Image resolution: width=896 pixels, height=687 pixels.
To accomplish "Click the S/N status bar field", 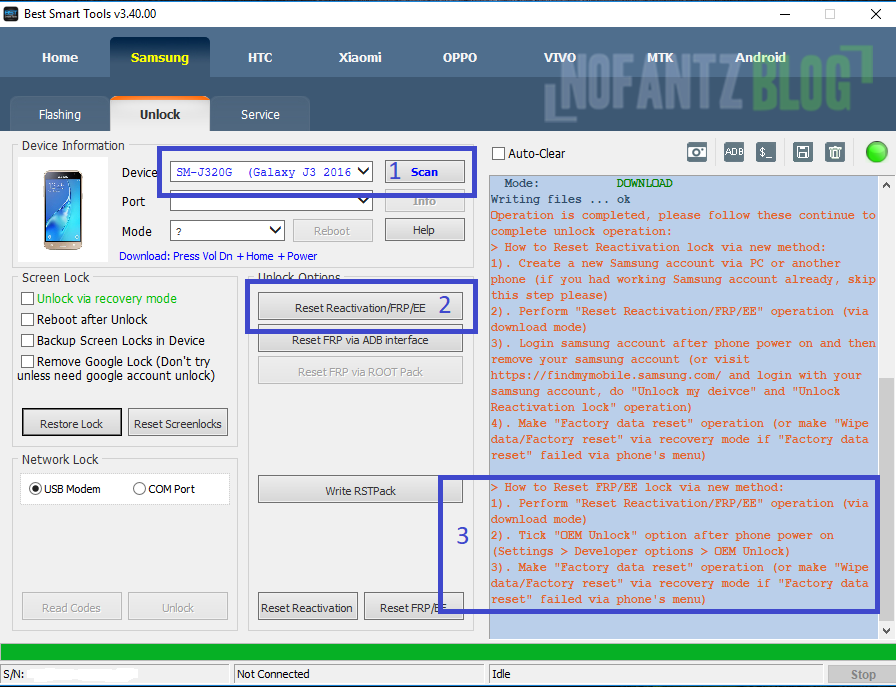I will (115, 674).
